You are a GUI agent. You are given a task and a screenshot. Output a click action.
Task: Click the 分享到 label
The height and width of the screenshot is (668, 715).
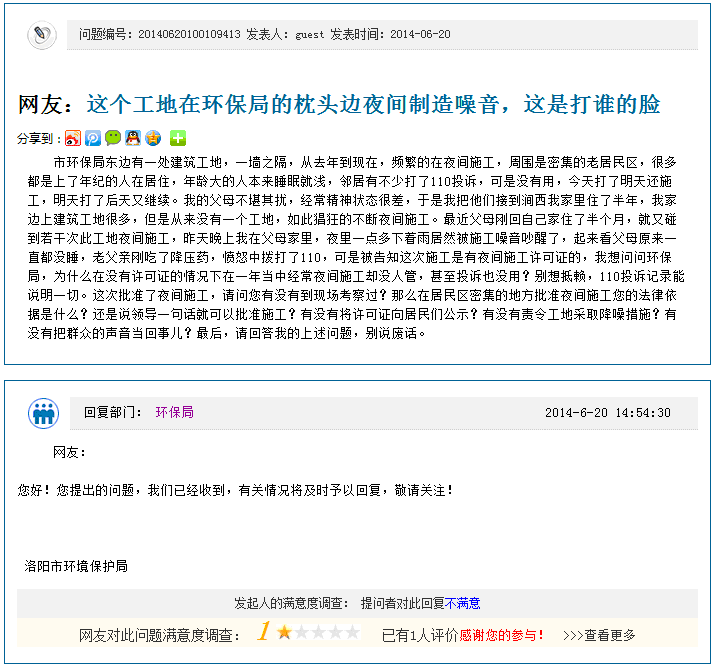tap(39, 138)
